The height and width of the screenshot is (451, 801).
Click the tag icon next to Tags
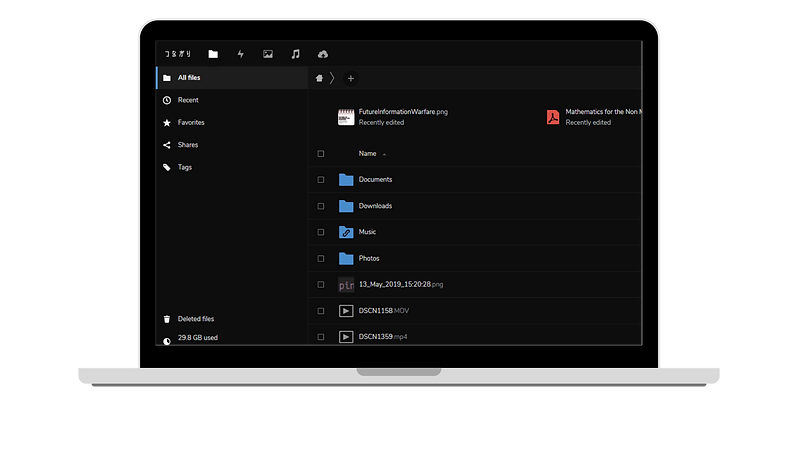tap(167, 168)
